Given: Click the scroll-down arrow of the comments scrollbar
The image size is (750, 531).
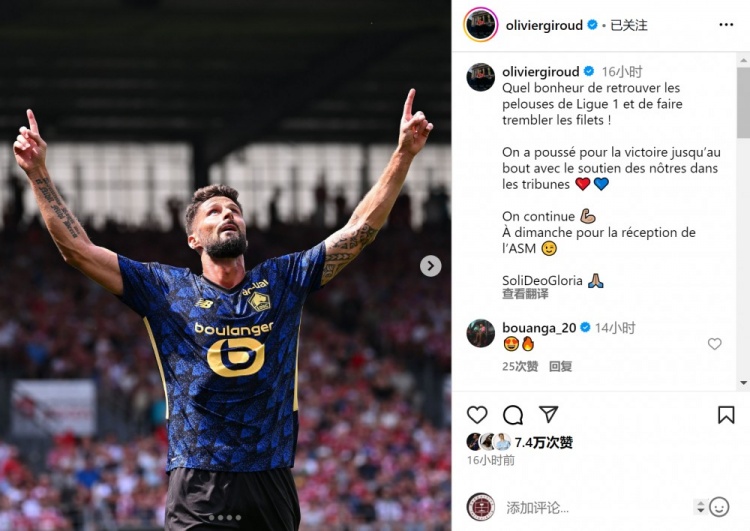Looking at the screenshot, I should pyautogui.click(x=744, y=383).
